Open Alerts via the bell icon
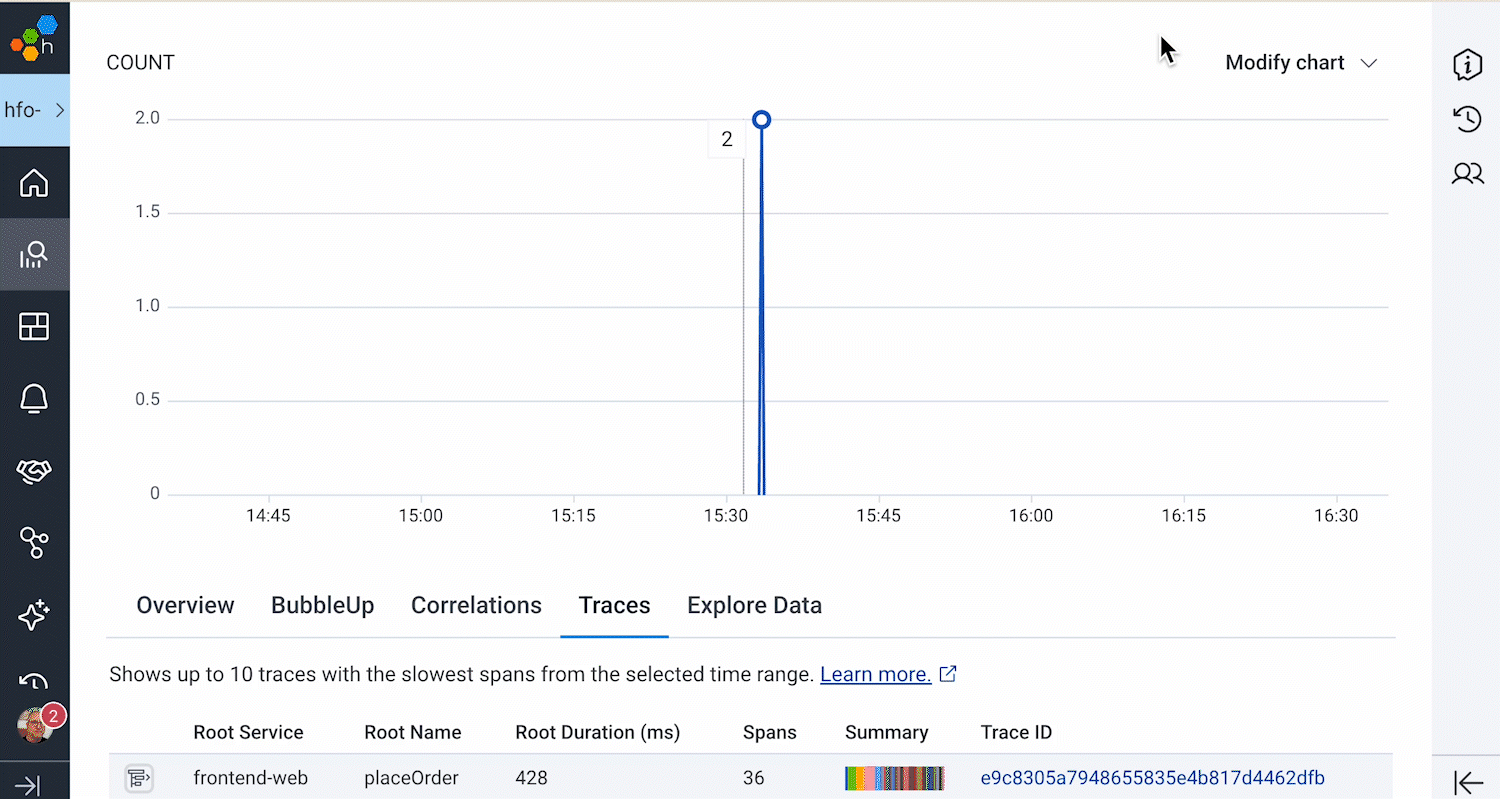1500x799 pixels. [x=34, y=398]
